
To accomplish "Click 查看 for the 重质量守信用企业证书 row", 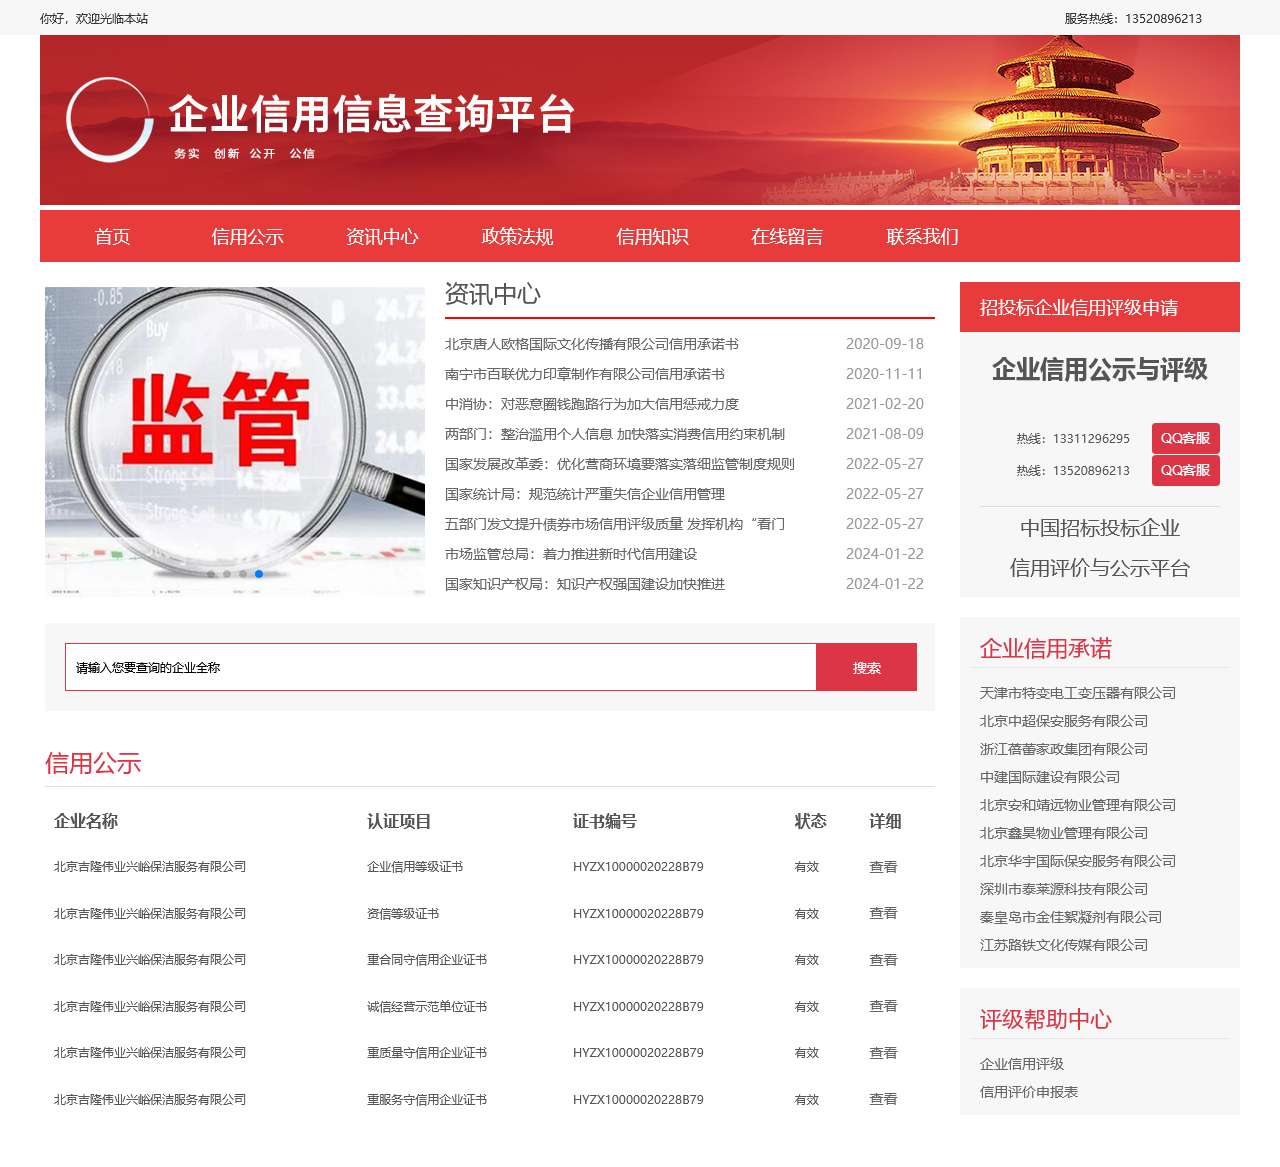I will (x=883, y=1053).
